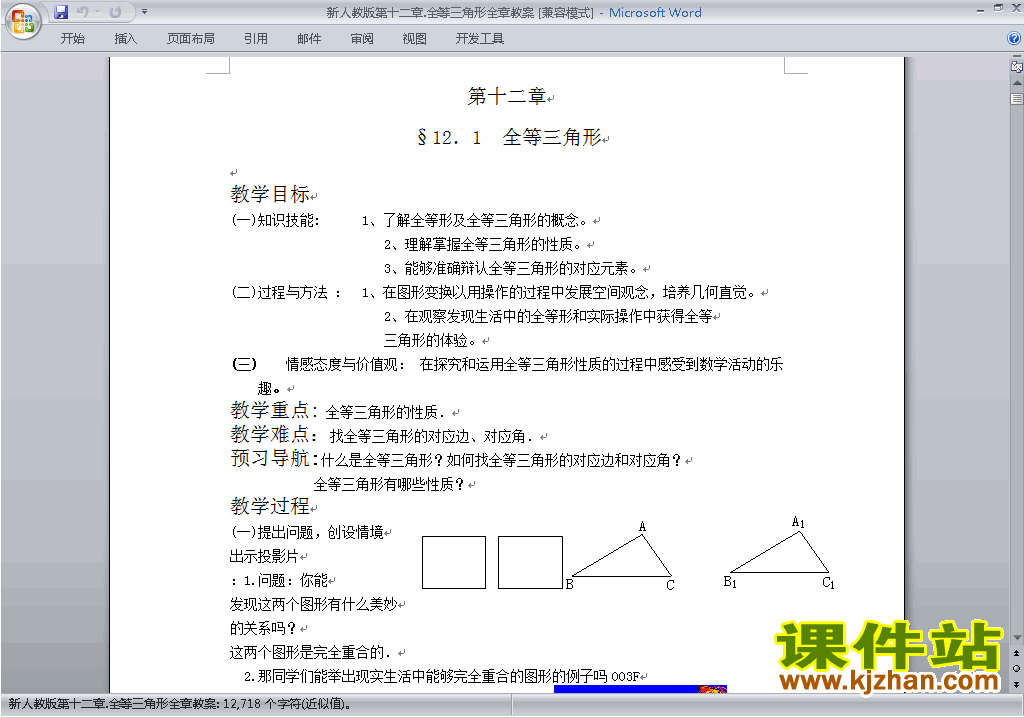The width and height of the screenshot is (1024, 718).
Task: Select triangle ABC drawing
Action: click(x=620, y=557)
